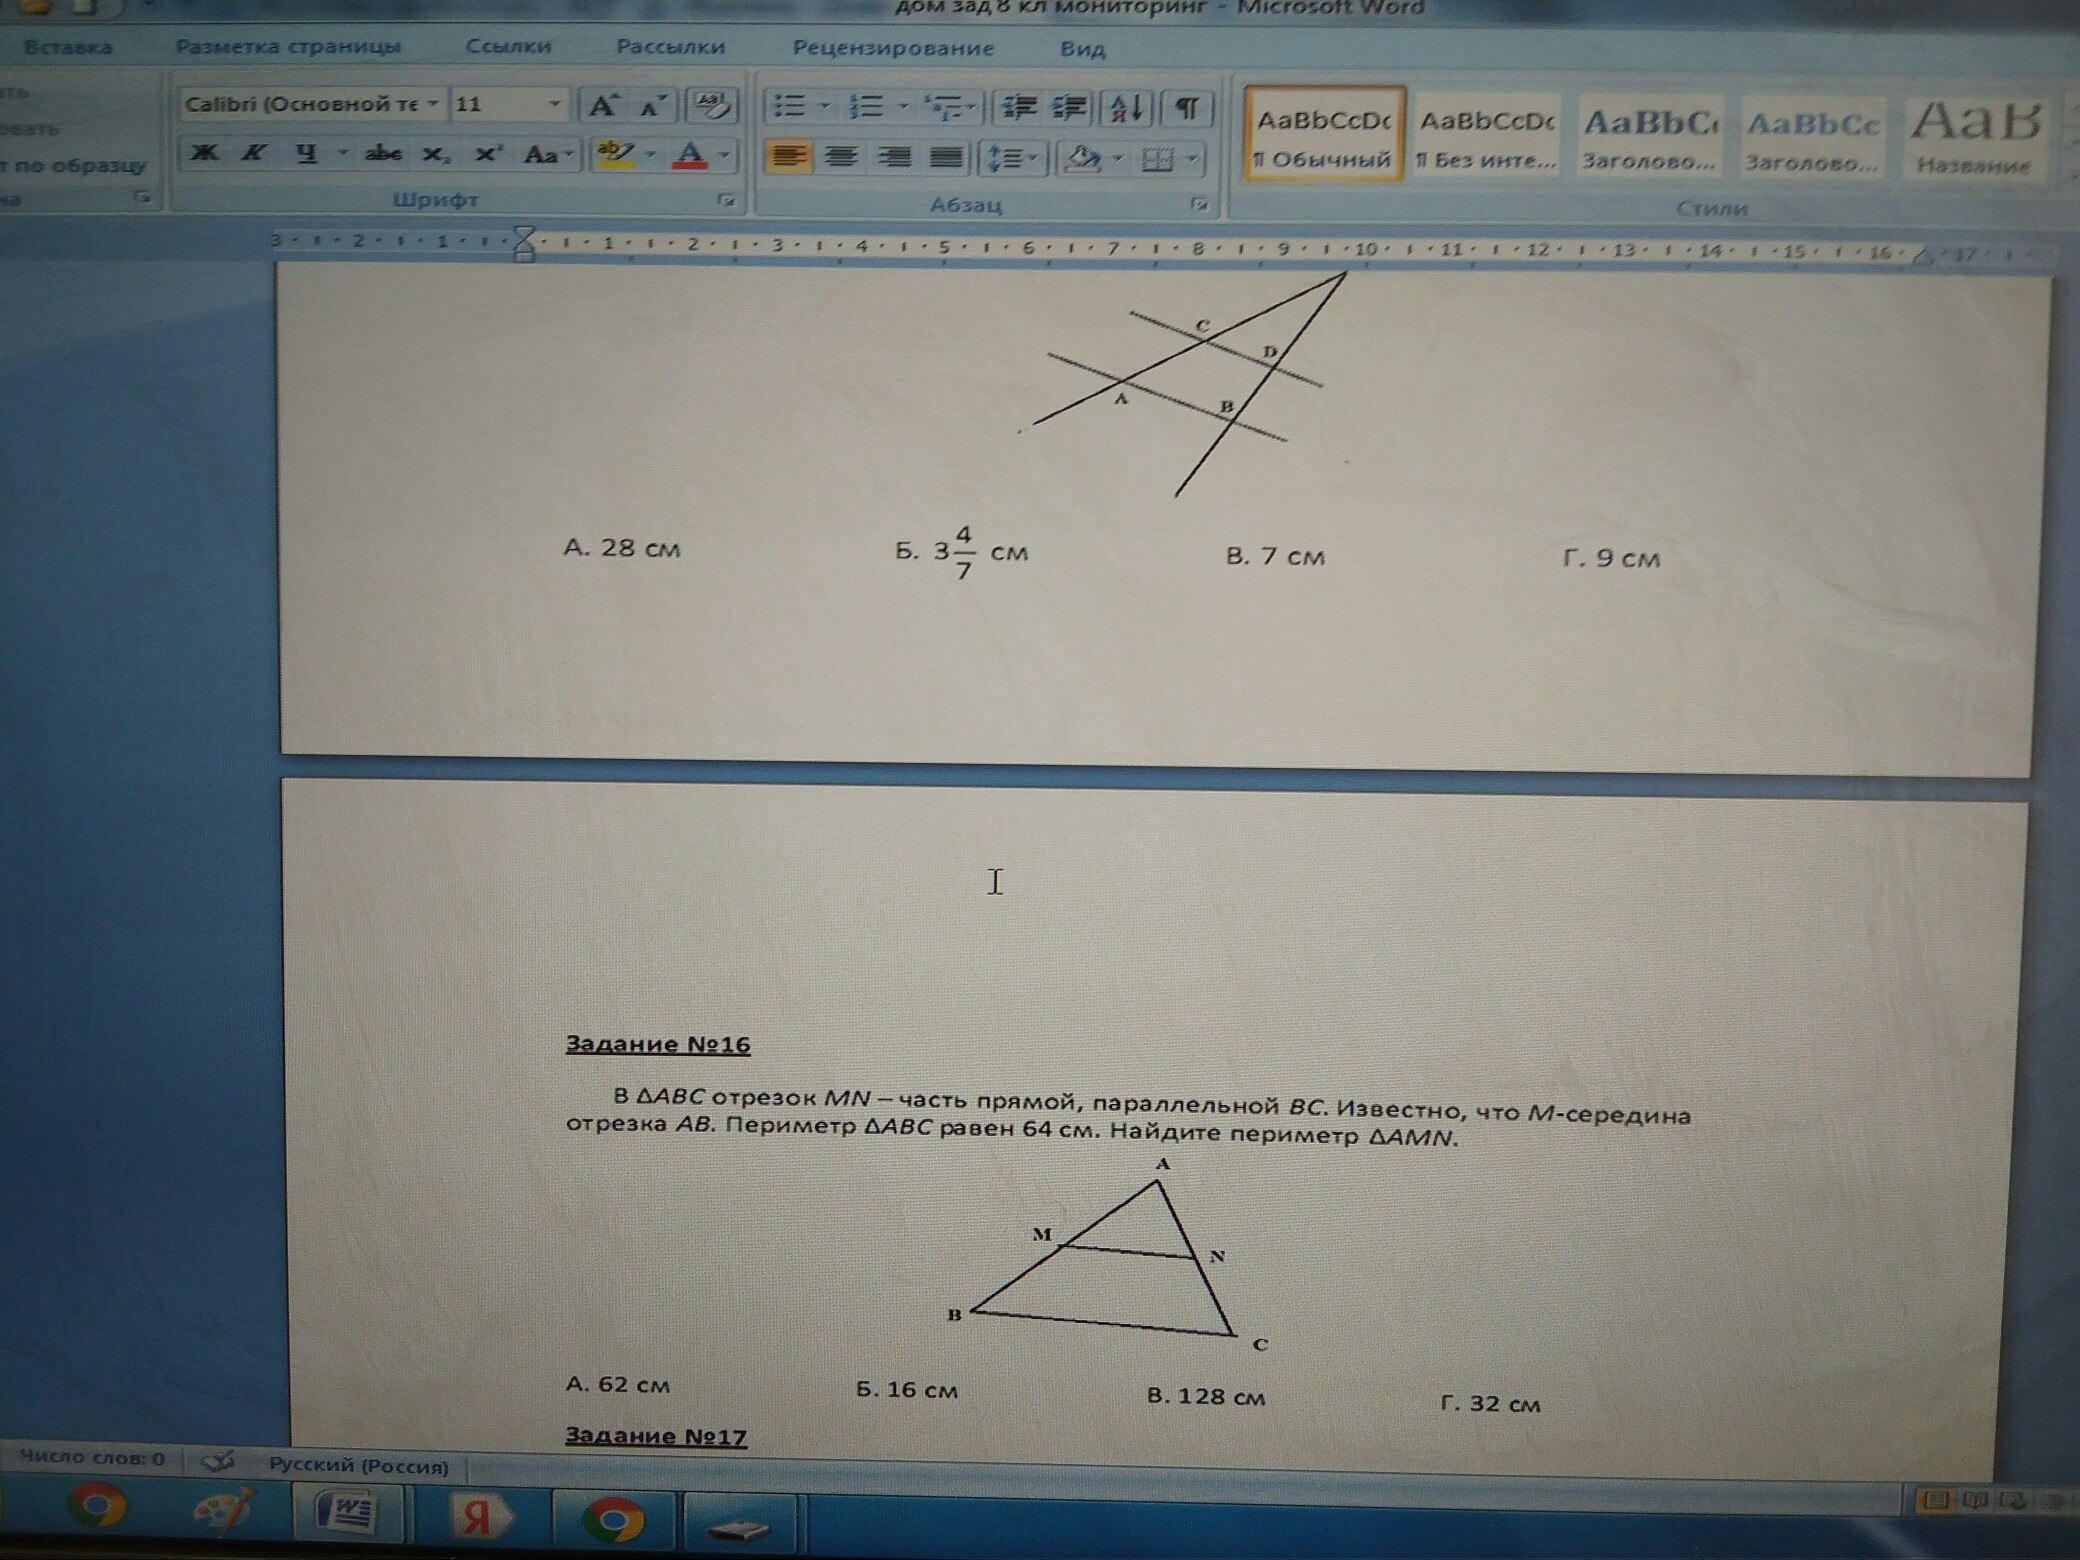Click Русский (Россия) language in status bar
The image size is (2080, 1560).
[x=358, y=1466]
